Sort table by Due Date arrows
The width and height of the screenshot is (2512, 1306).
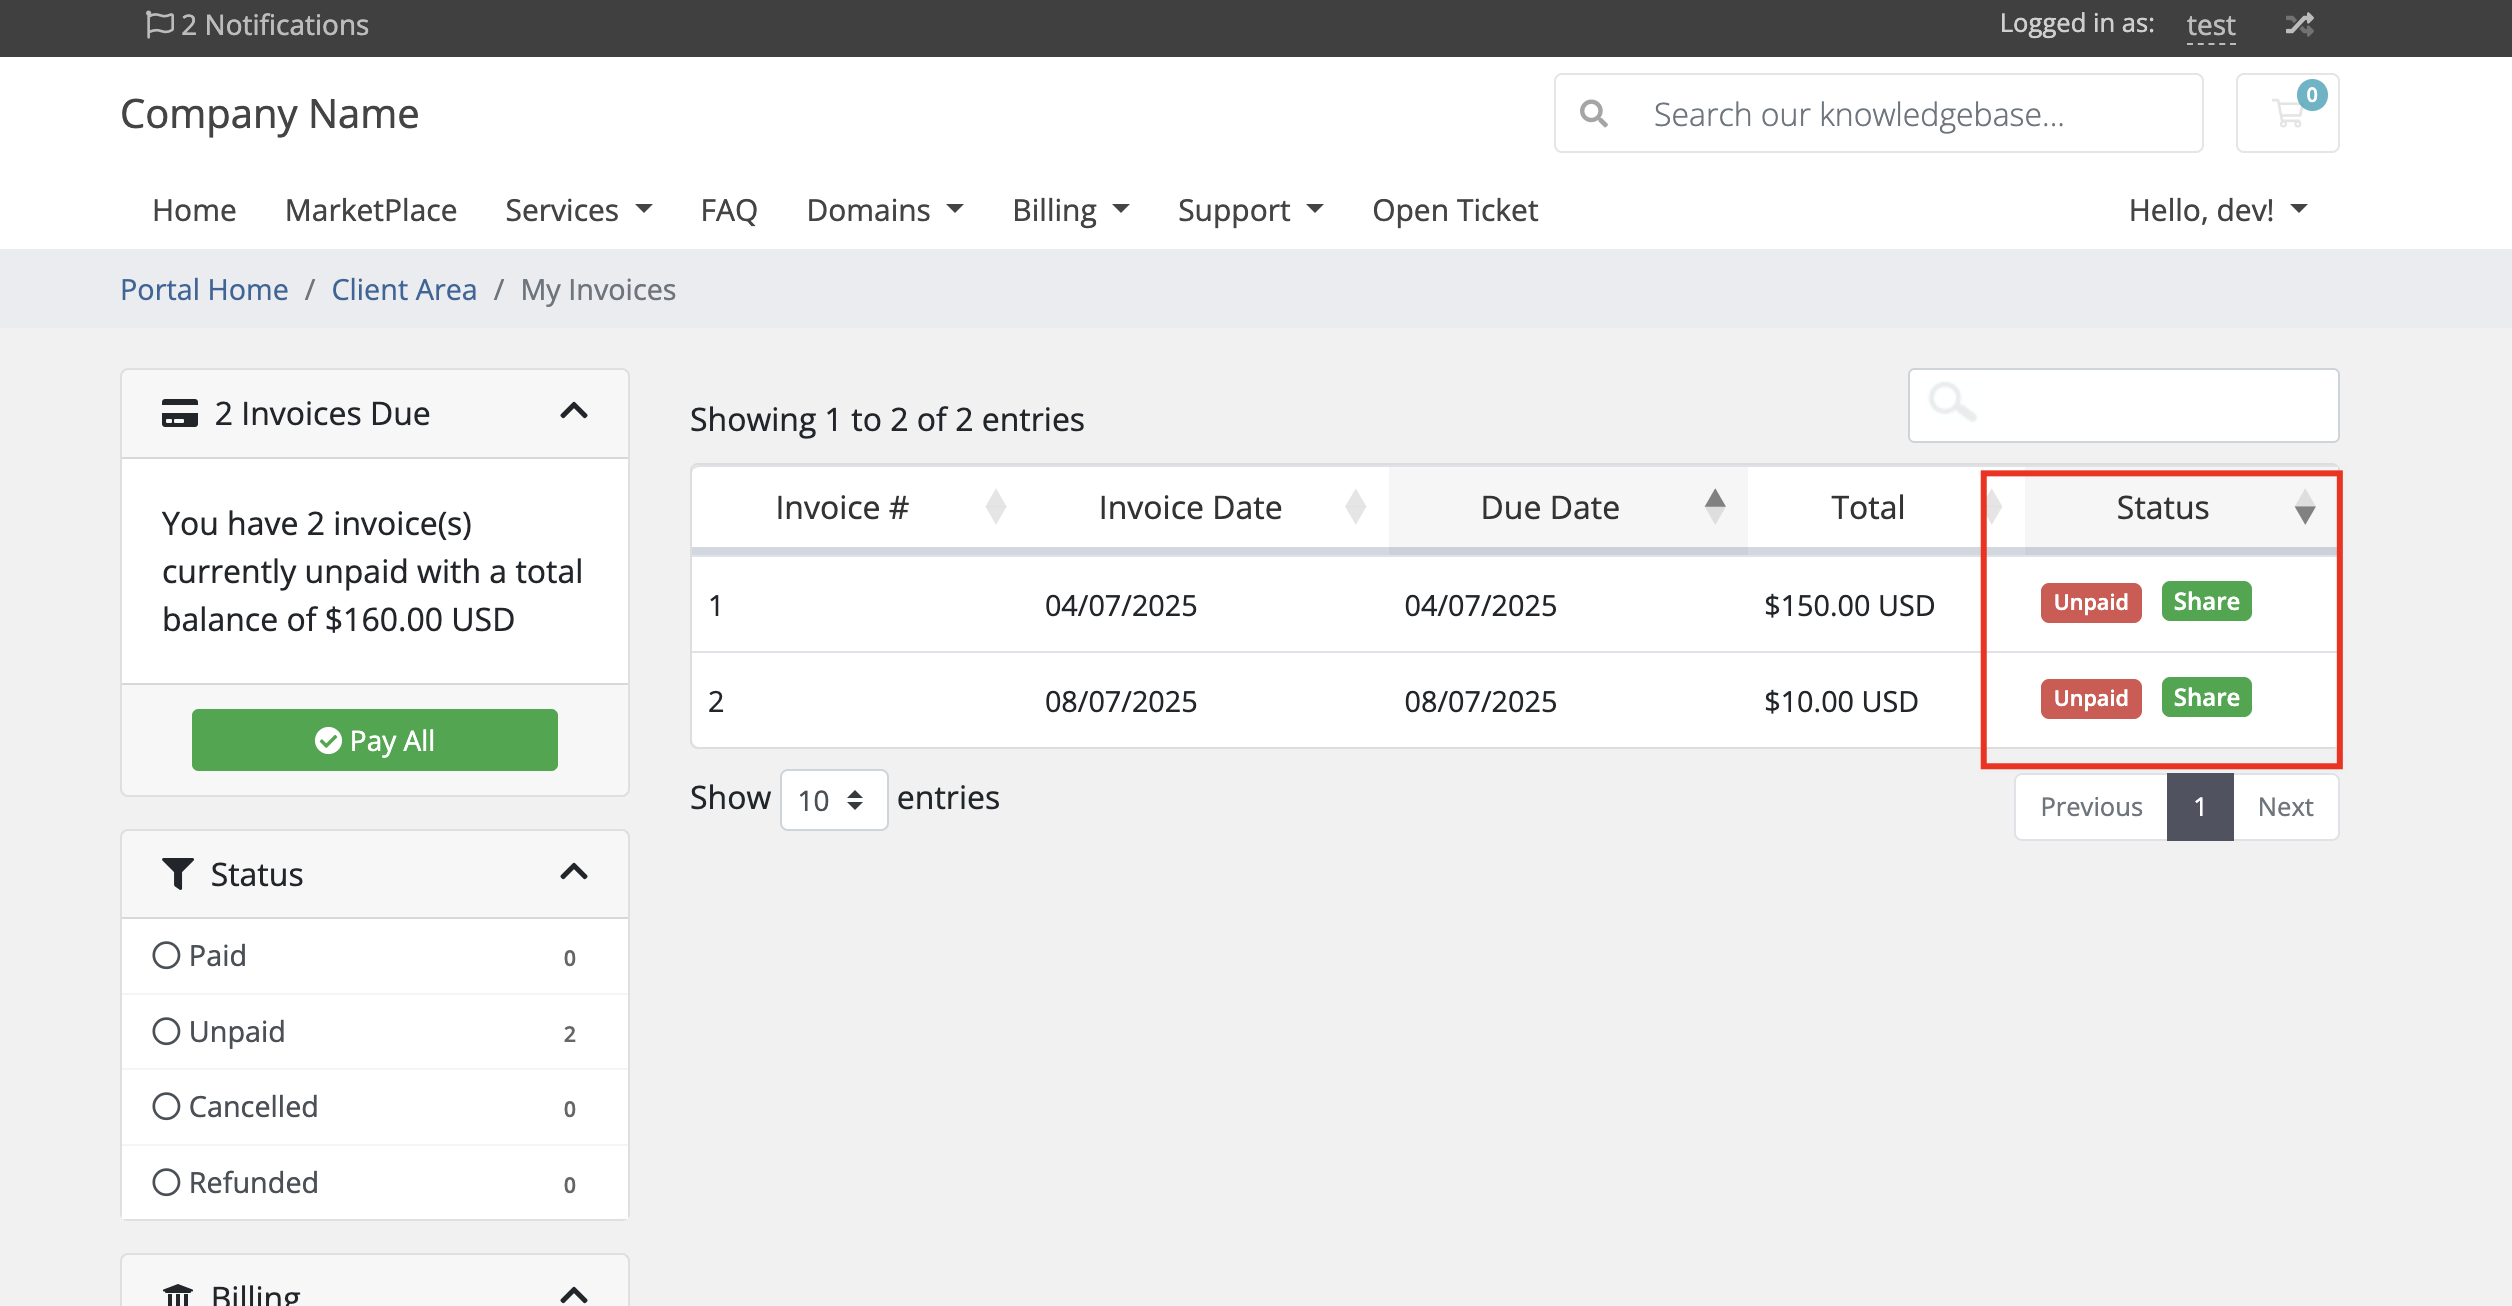1714,507
